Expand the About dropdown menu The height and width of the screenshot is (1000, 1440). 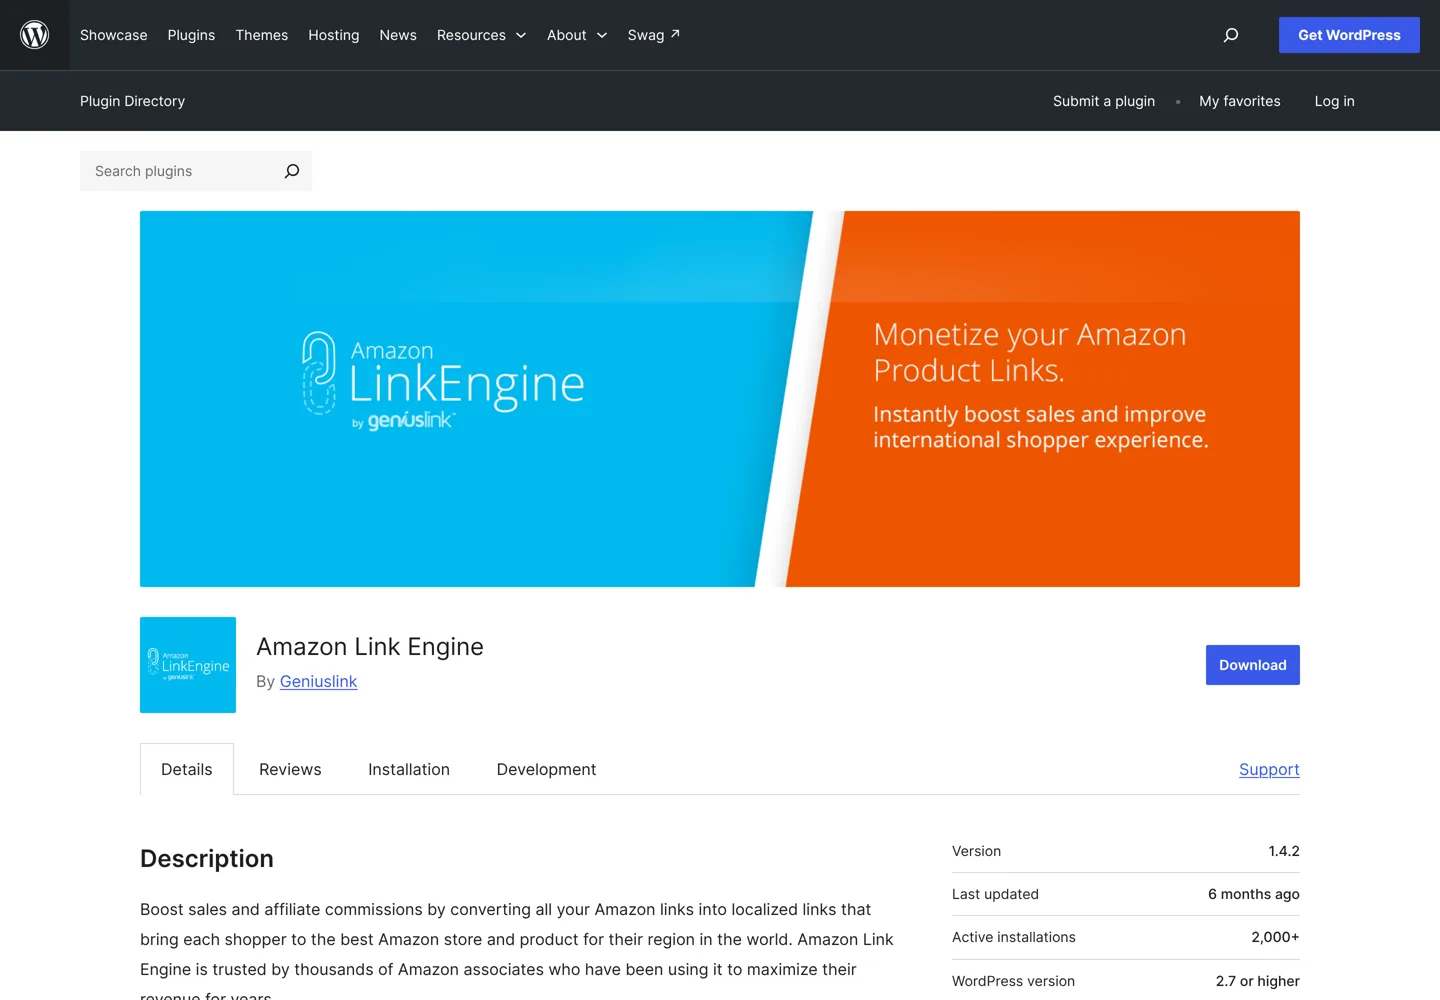[x=577, y=35]
